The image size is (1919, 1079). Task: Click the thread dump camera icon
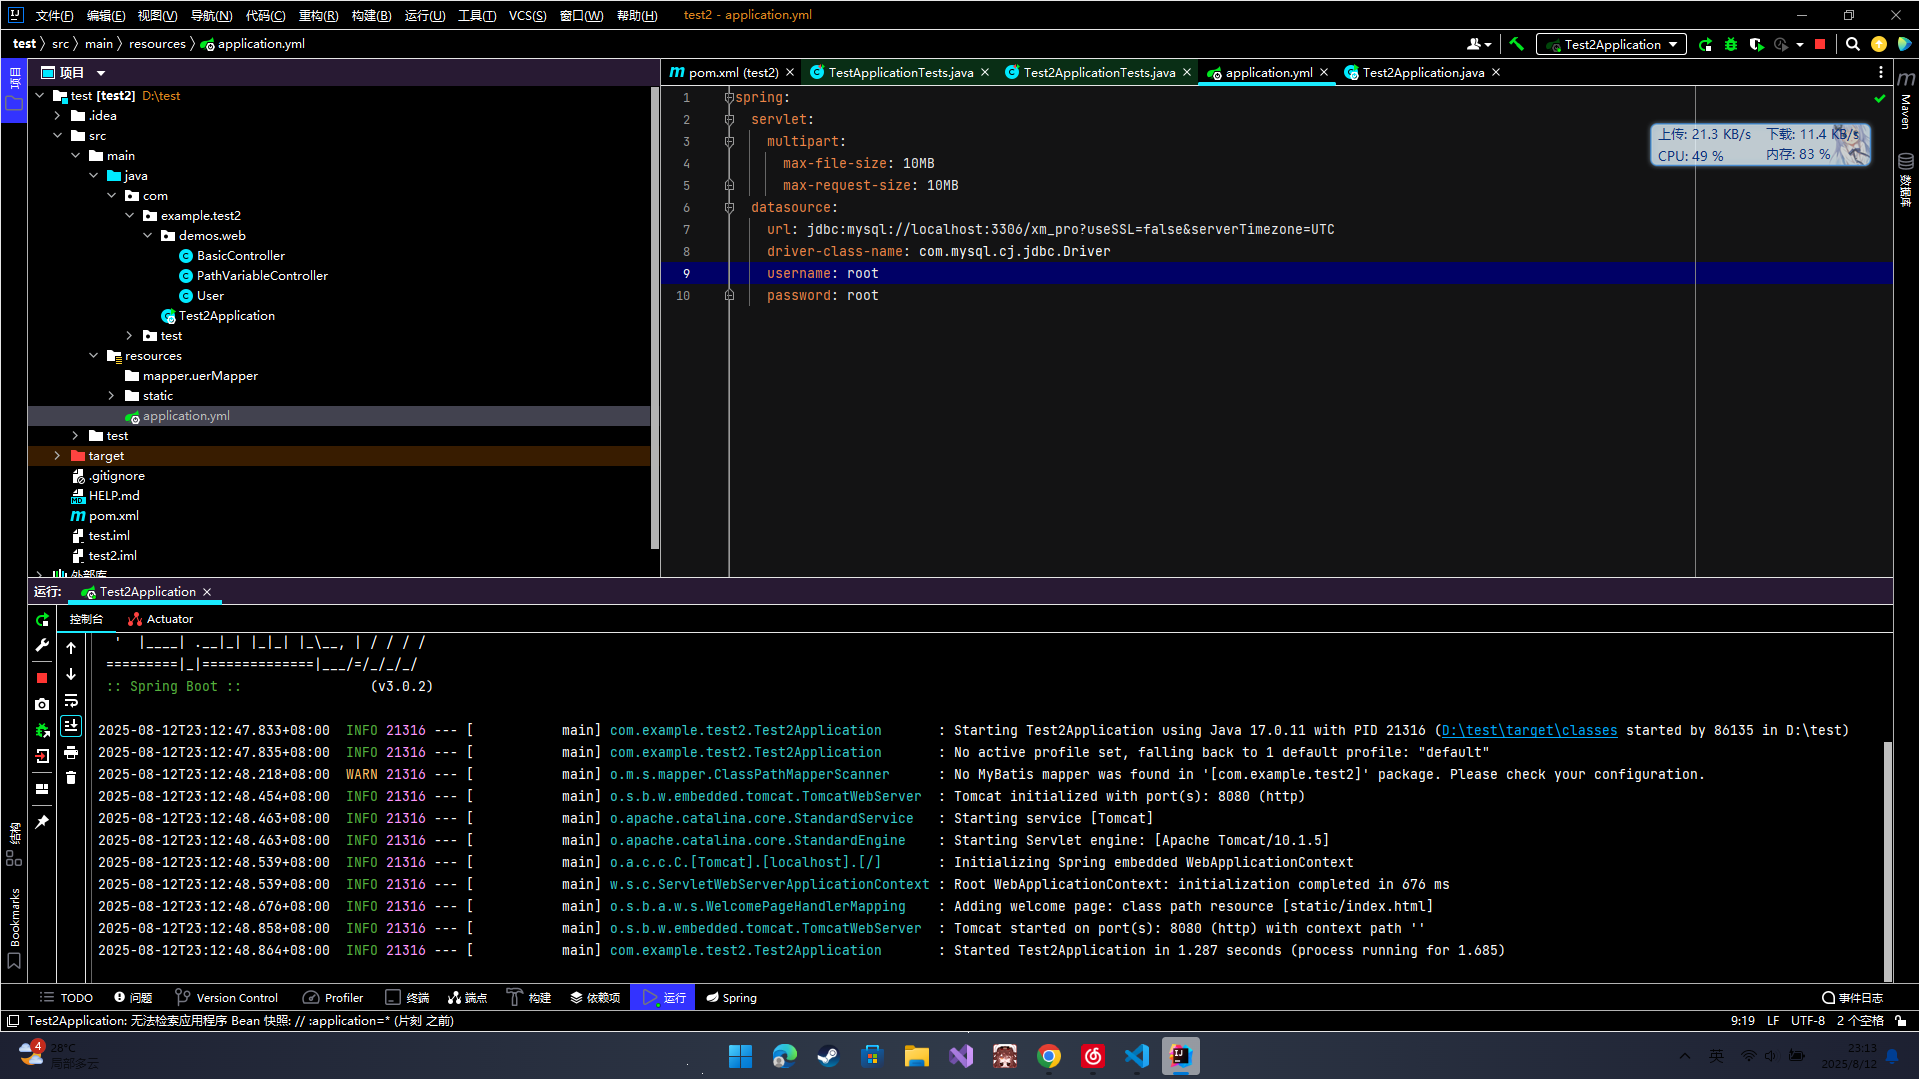[x=42, y=704]
